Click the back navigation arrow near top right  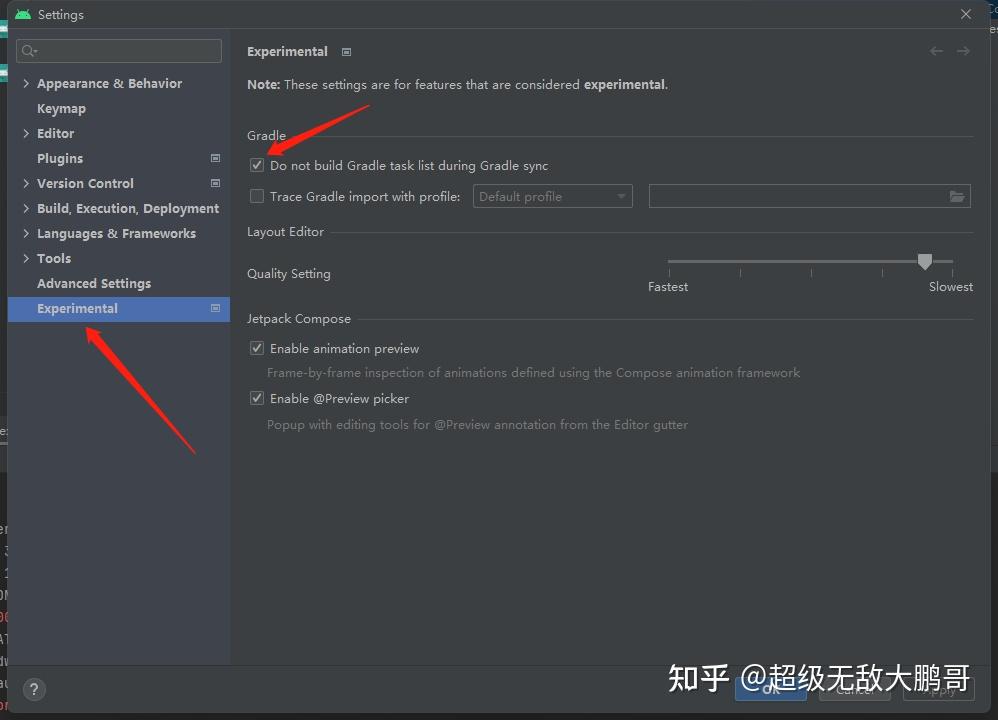click(x=936, y=51)
